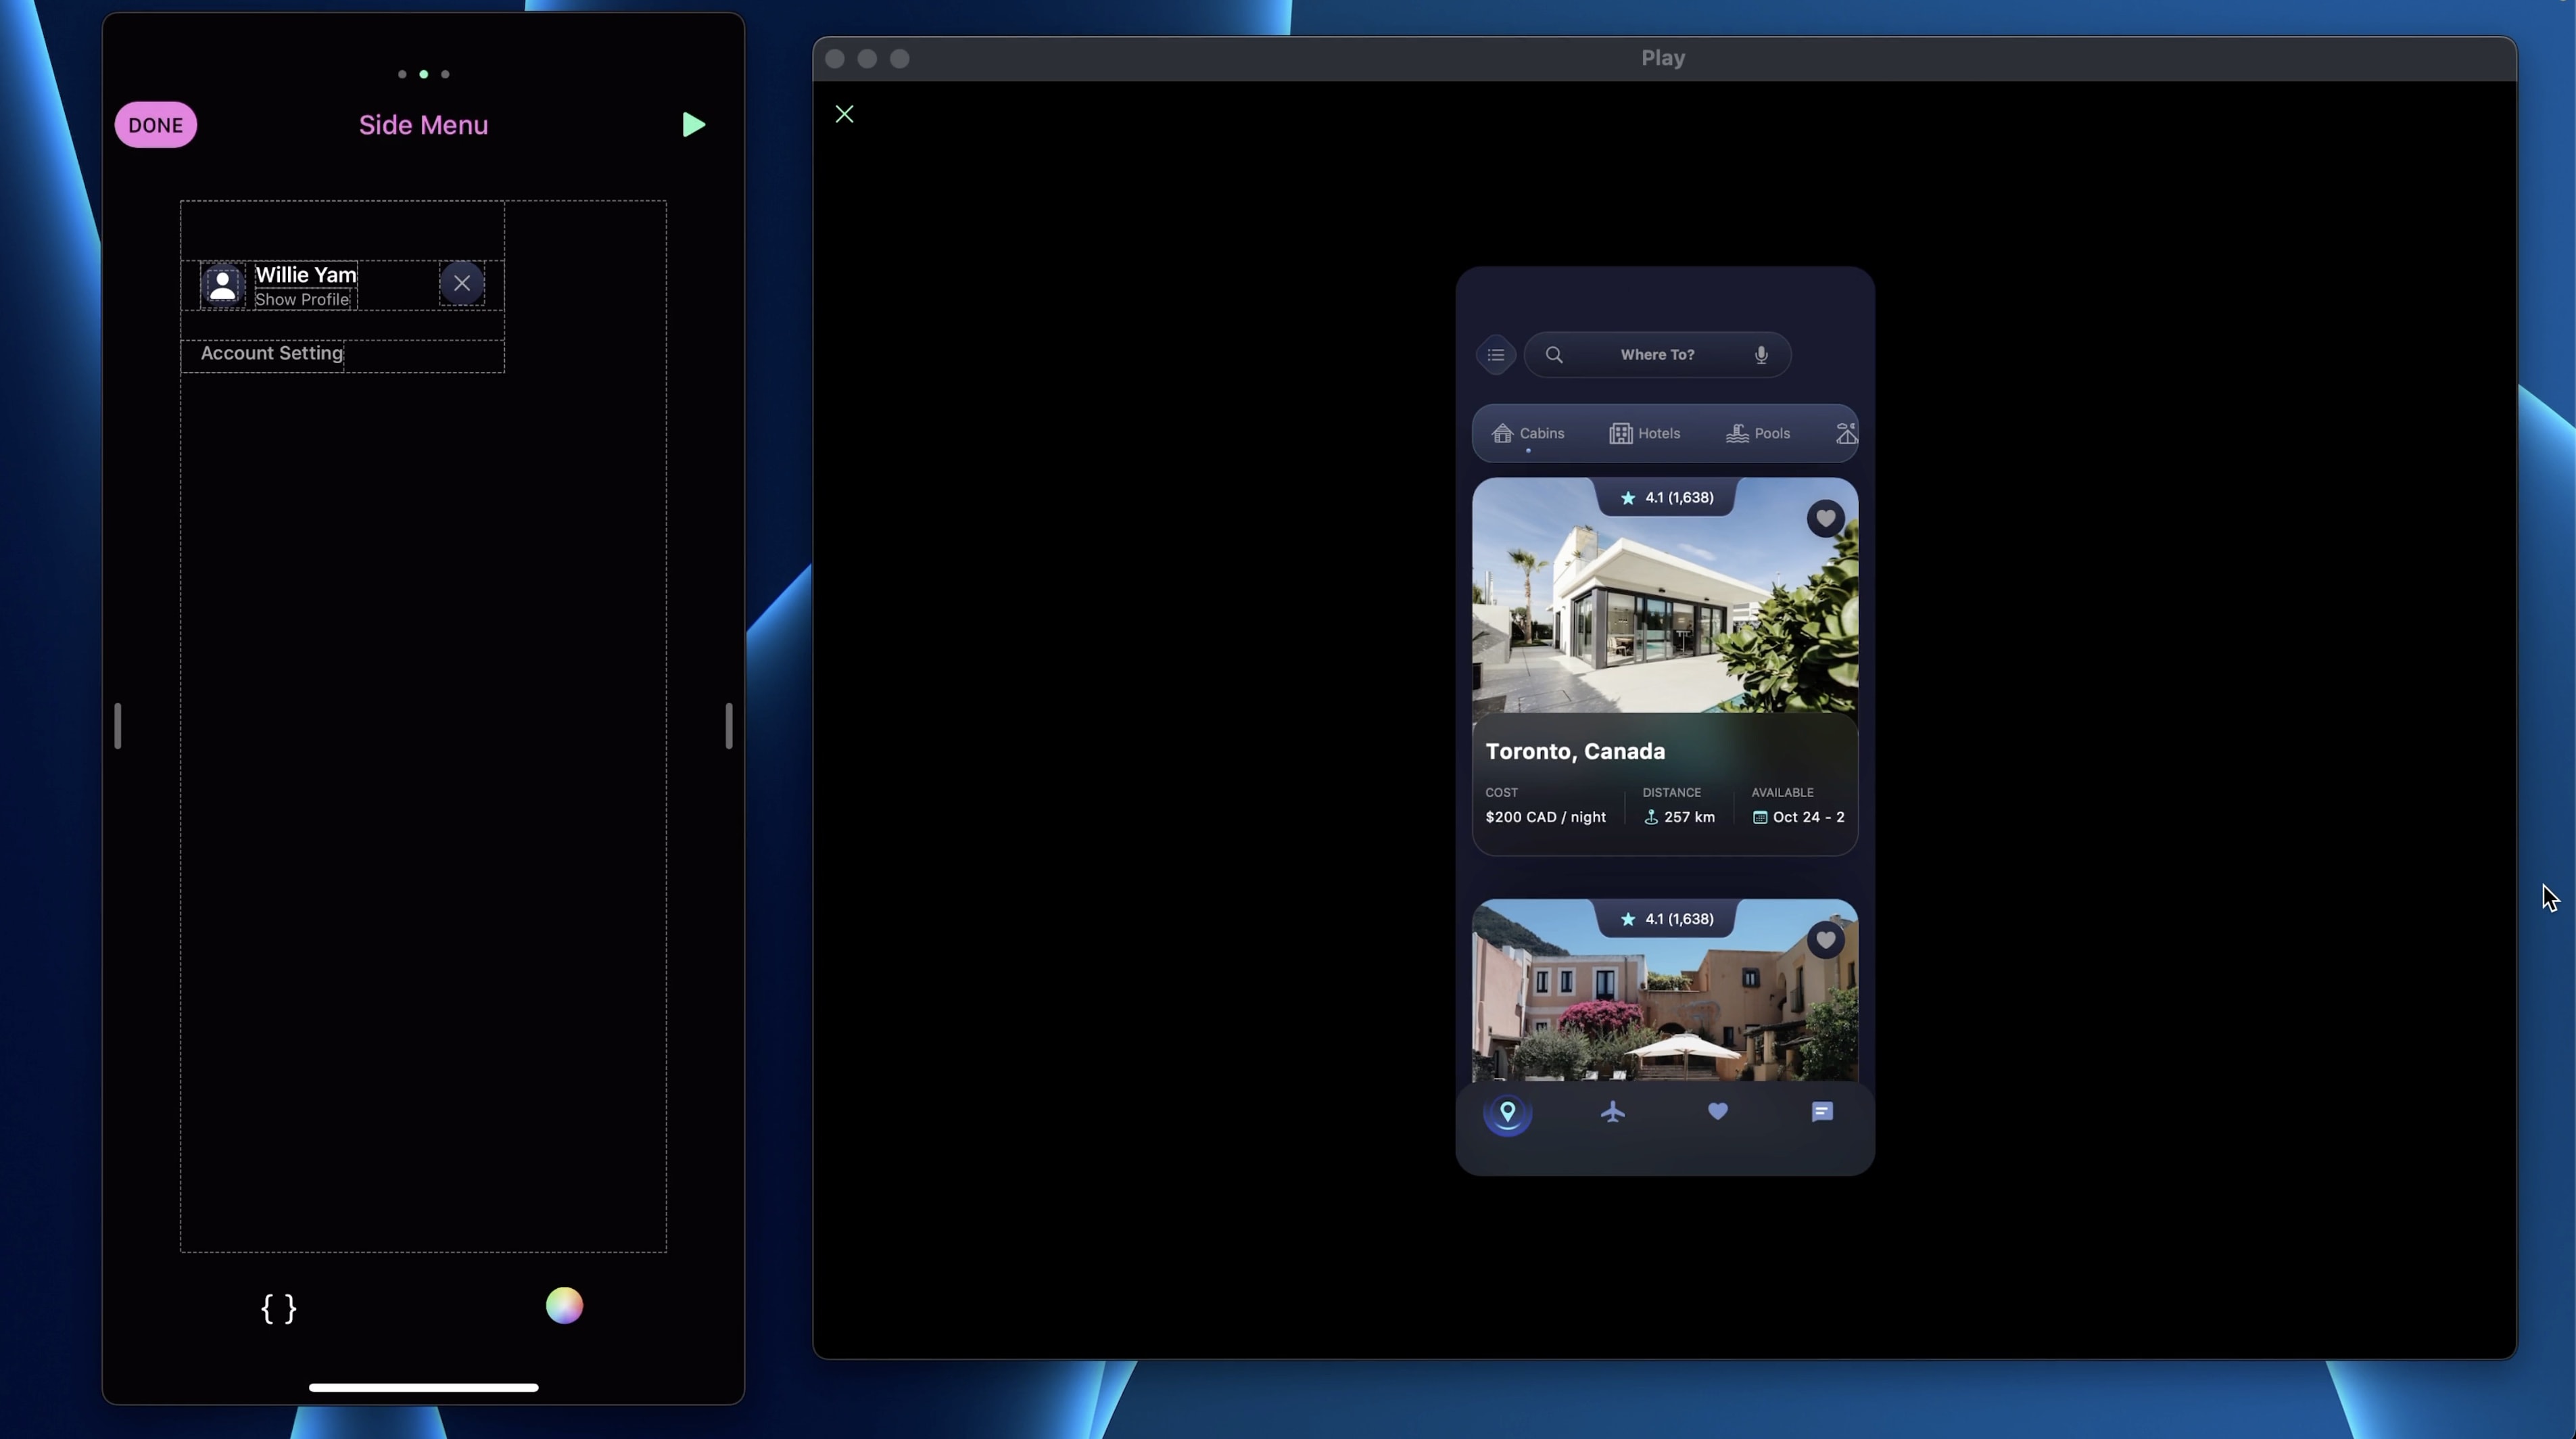Open the heart favorites bottom tab
The width and height of the screenshot is (2576, 1439).
point(1717,1112)
